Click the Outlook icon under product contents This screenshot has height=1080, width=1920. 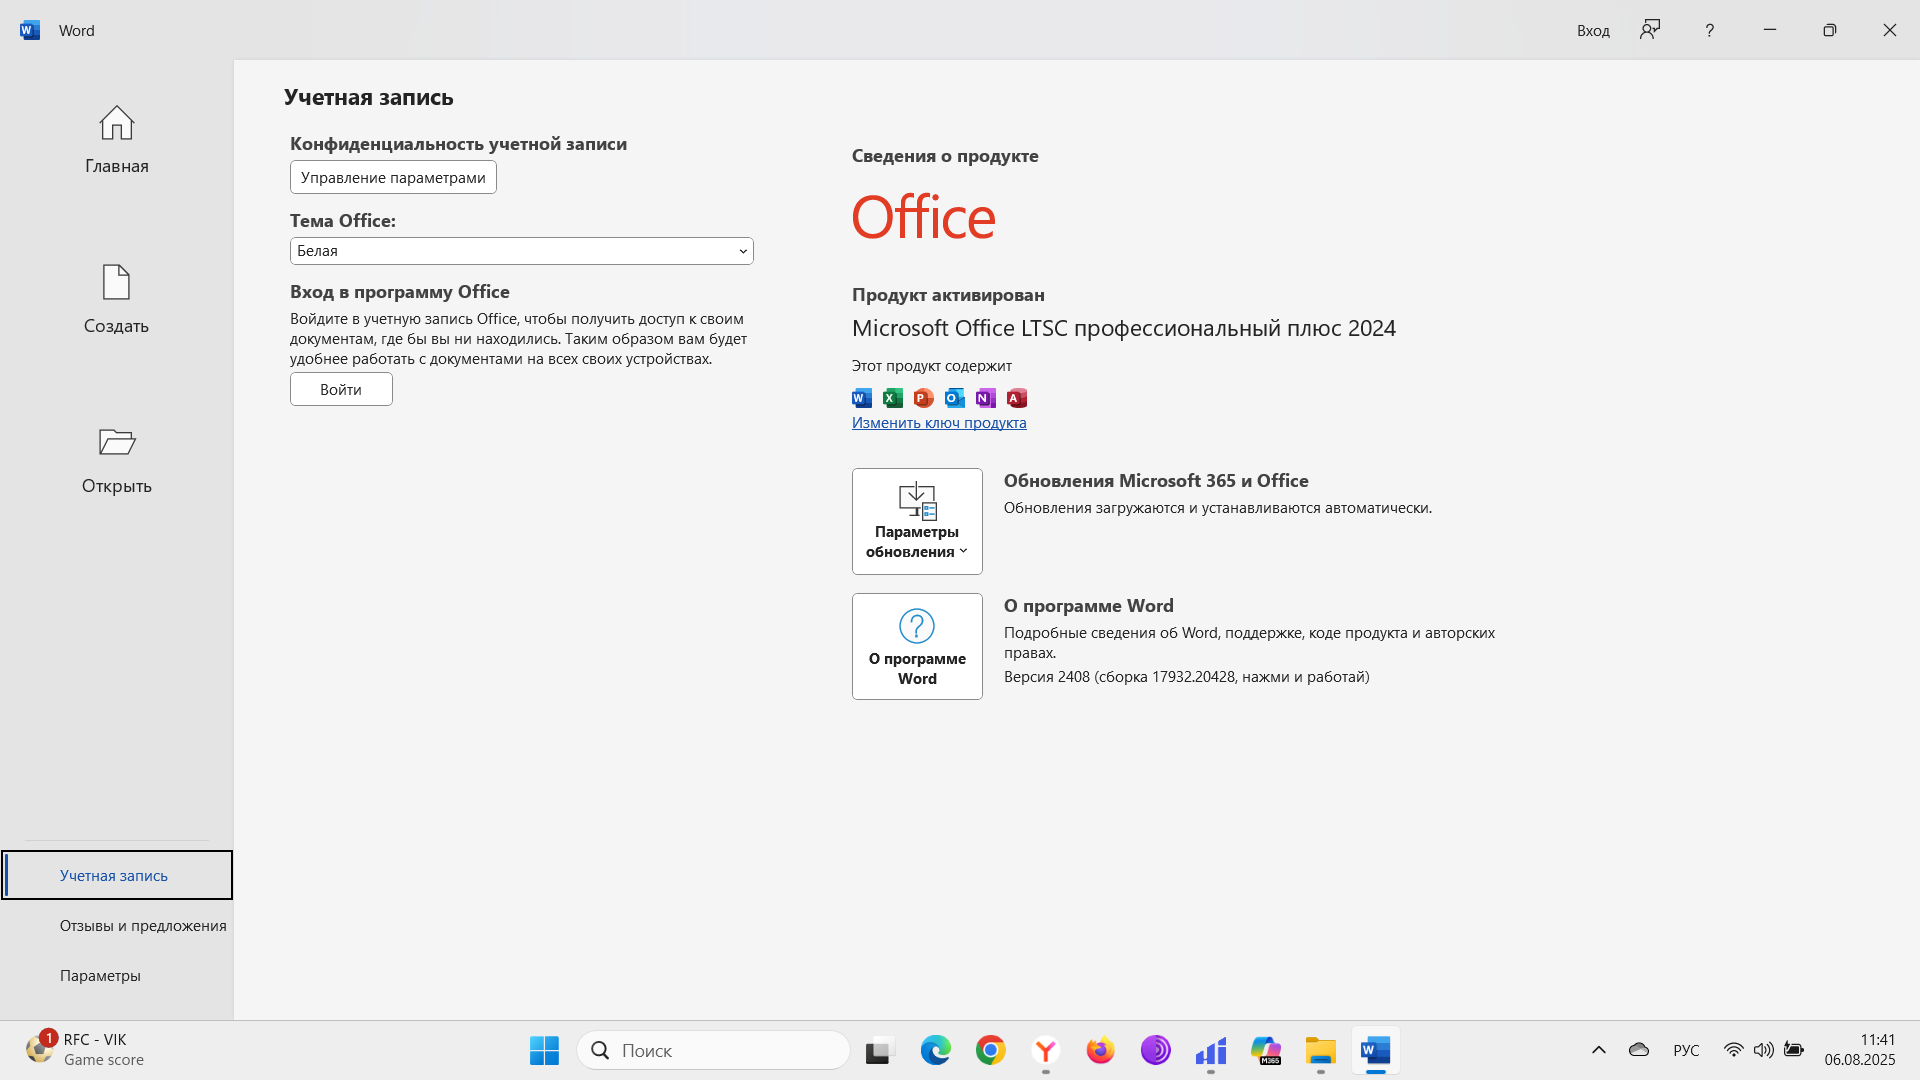[x=955, y=398]
